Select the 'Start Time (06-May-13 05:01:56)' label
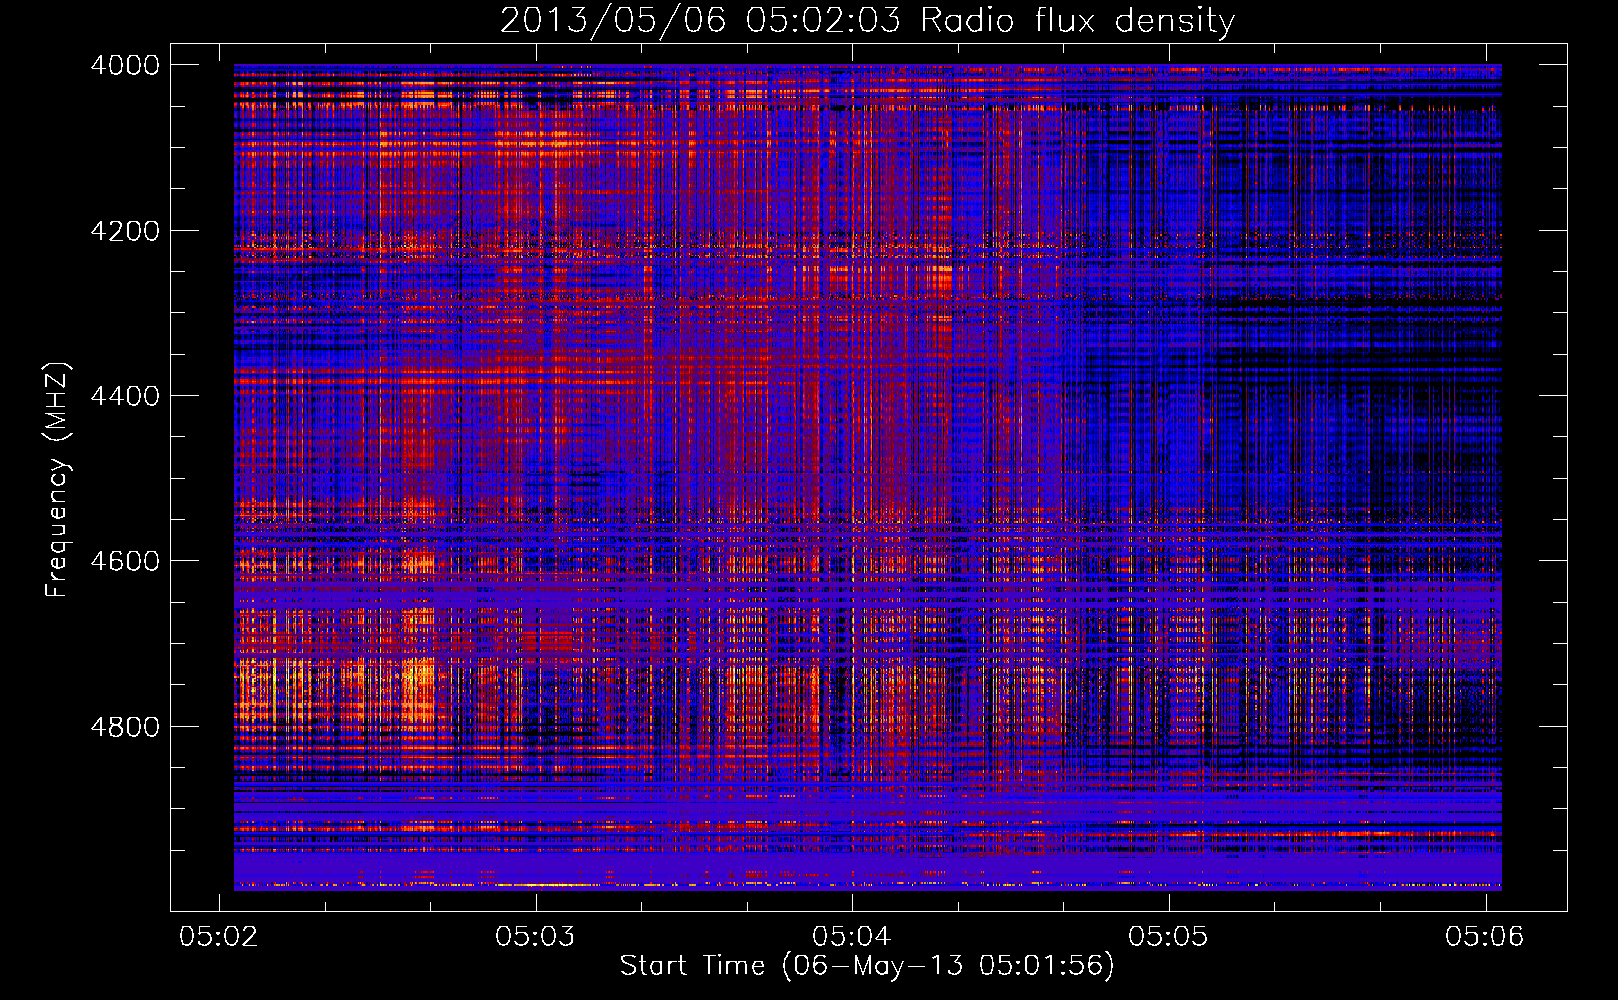 coord(867,966)
